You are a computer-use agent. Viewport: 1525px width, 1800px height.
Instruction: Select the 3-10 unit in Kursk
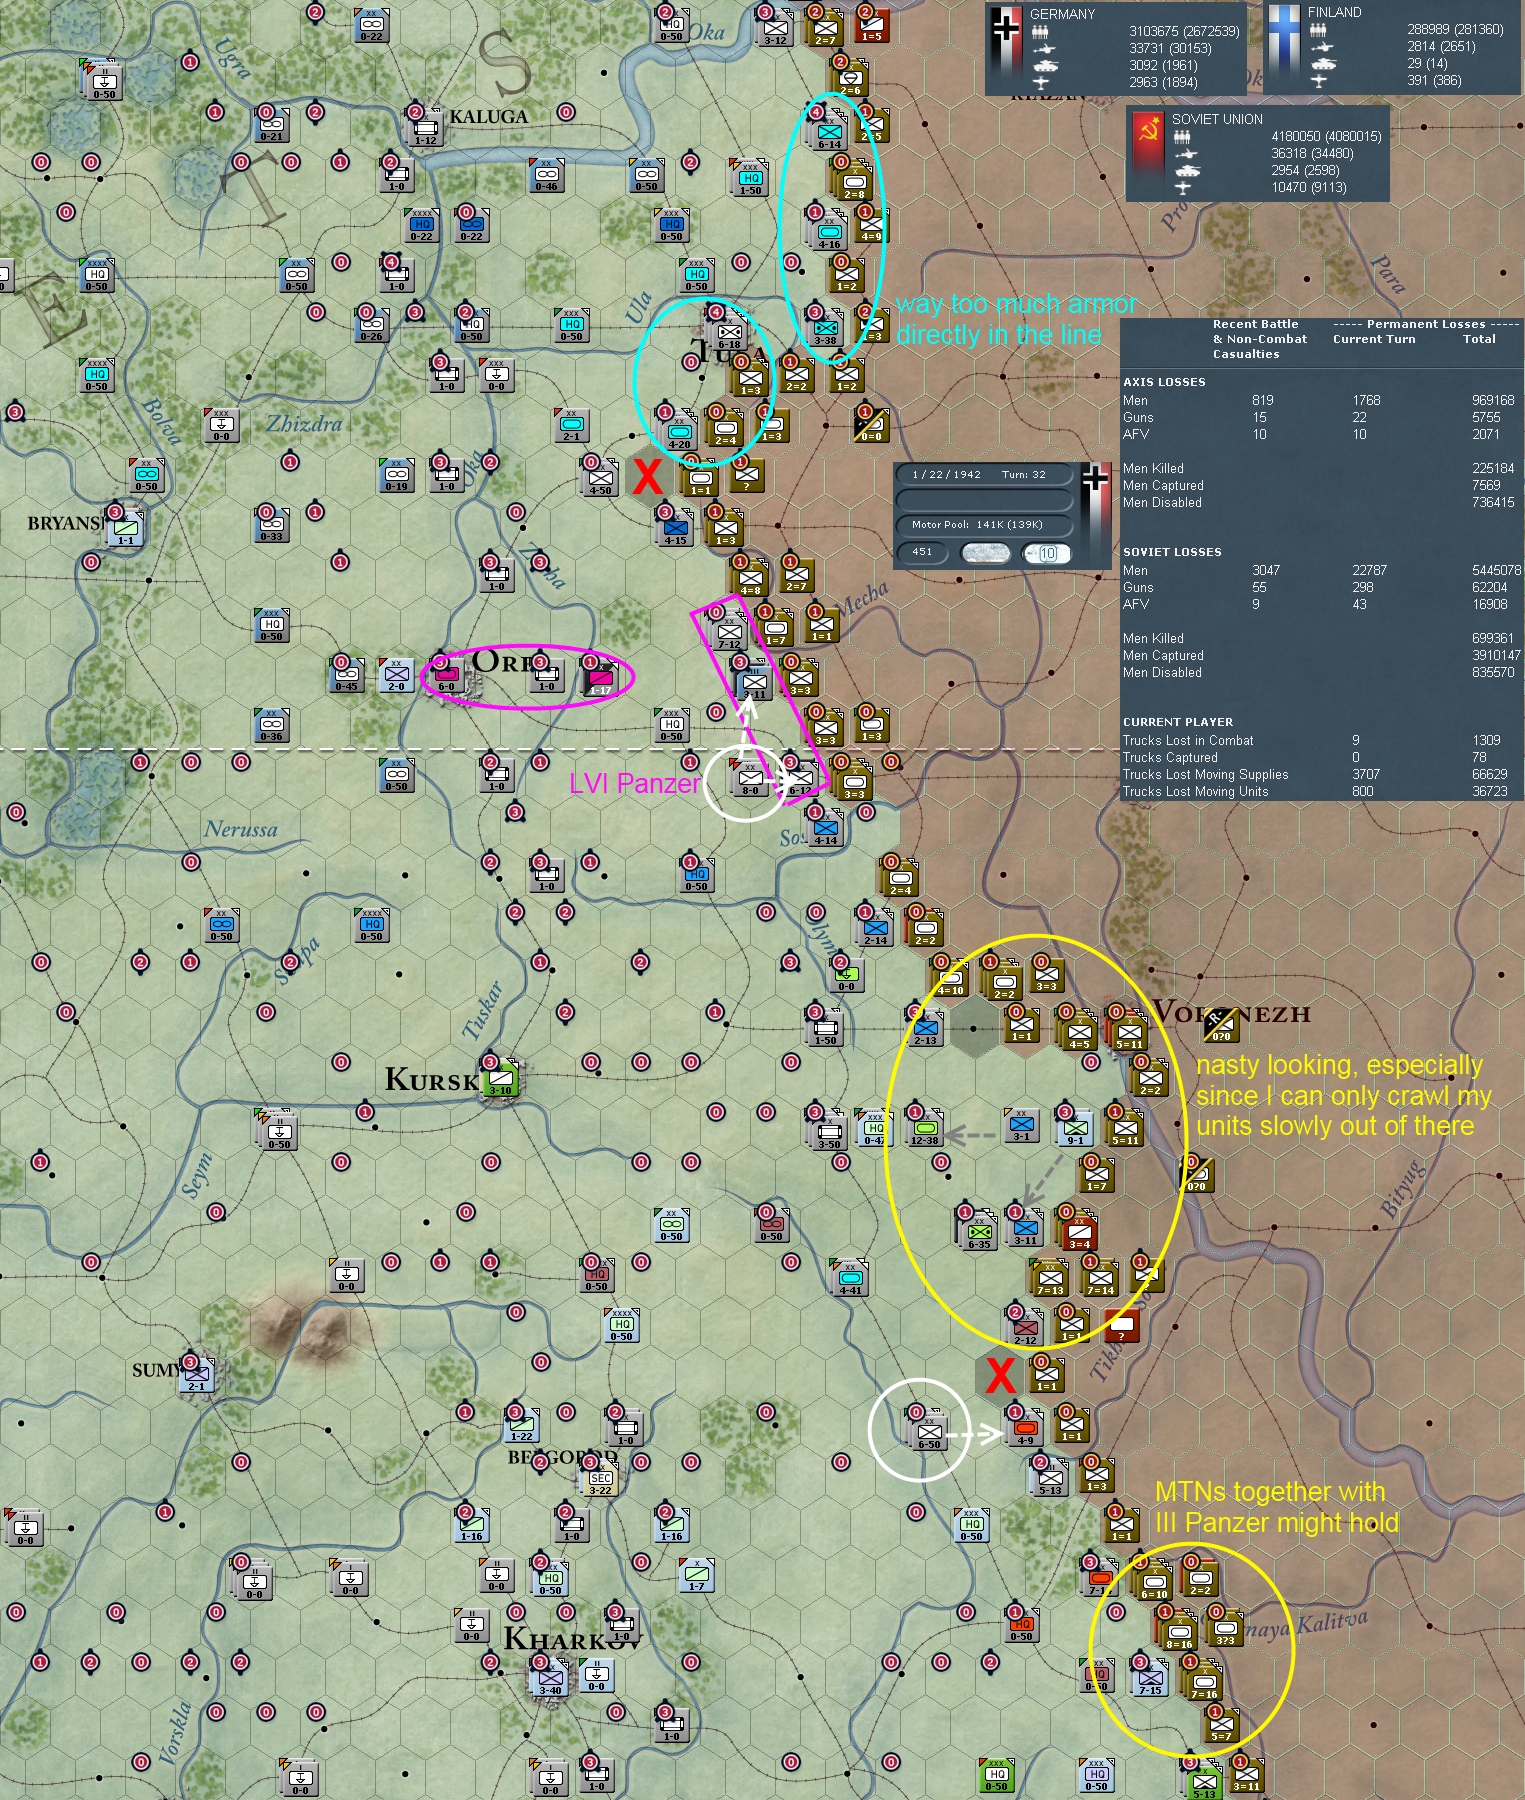tap(500, 1077)
